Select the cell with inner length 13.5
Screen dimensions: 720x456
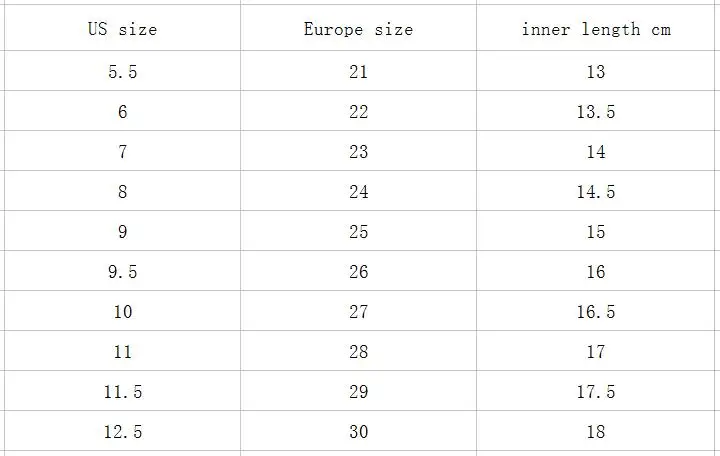point(596,111)
